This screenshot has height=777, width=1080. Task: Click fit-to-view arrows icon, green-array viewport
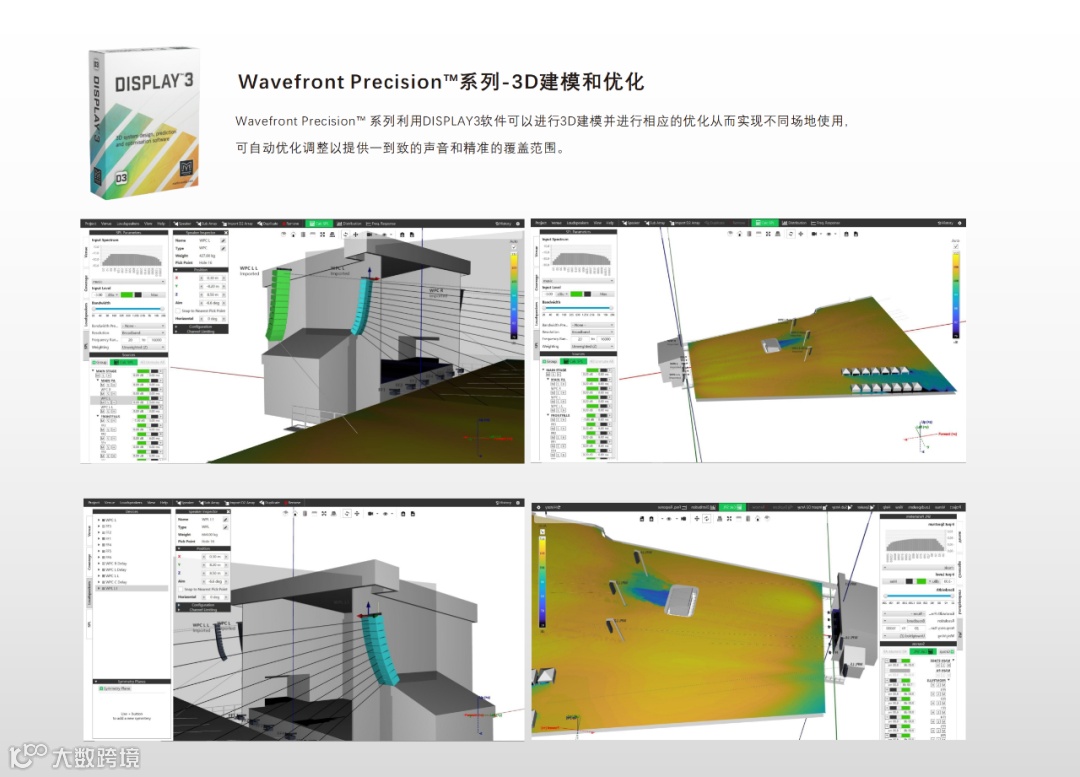pyautogui.click(x=322, y=234)
